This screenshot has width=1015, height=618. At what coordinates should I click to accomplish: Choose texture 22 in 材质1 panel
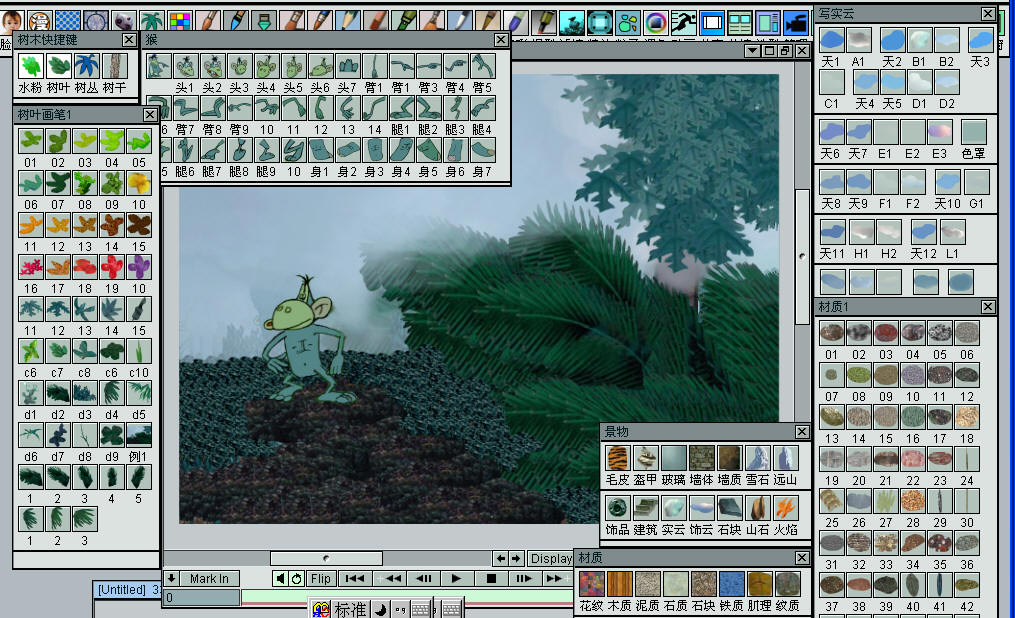click(x=913, y=459)
